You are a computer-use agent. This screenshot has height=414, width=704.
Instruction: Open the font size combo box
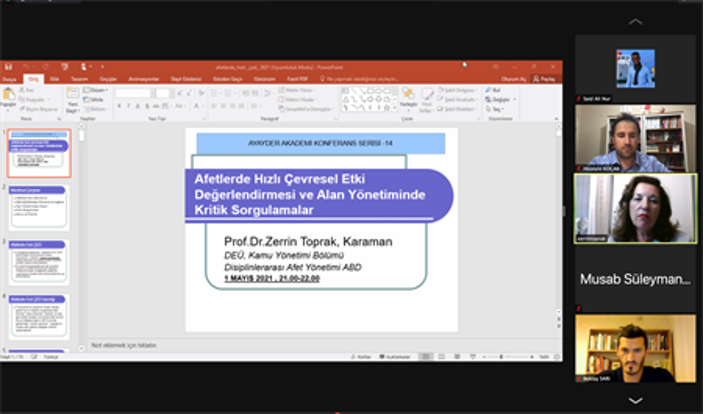coord(164,93)
